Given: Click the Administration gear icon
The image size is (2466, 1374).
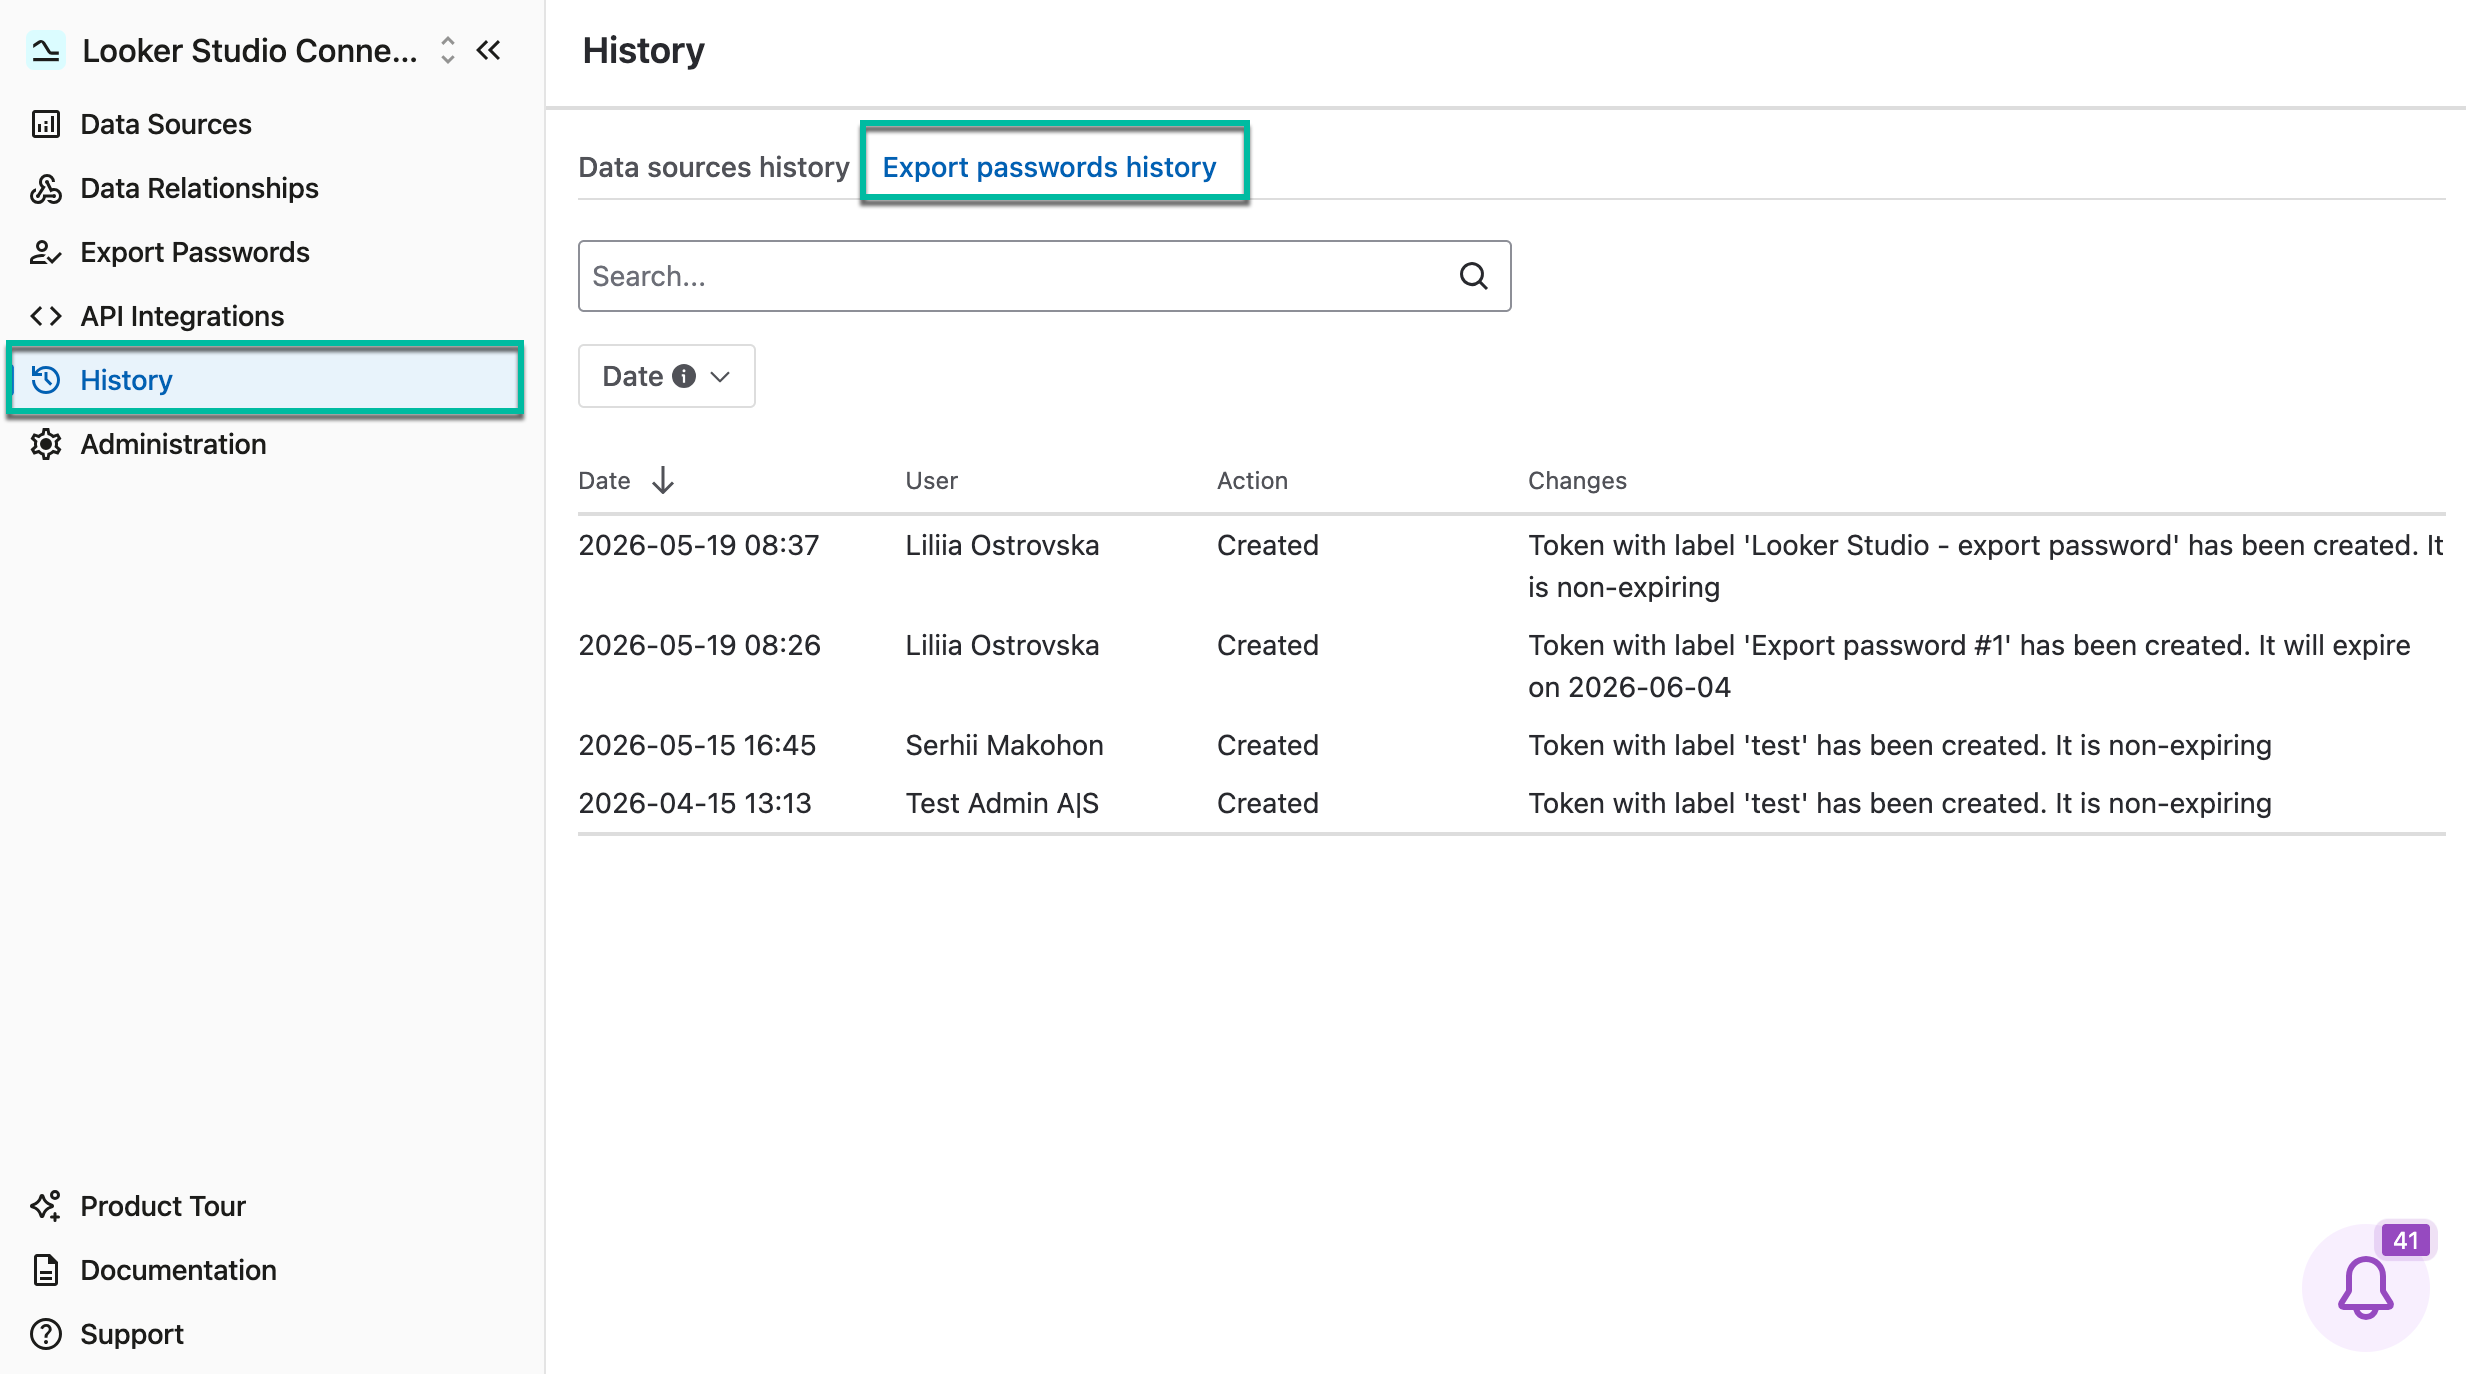Looking at the screenshot, I should coord(46,444).
